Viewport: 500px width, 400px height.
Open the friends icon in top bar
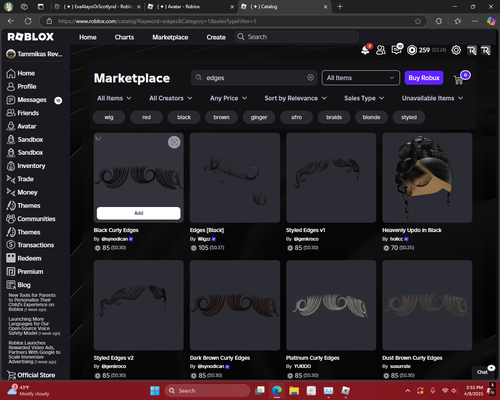381,50
